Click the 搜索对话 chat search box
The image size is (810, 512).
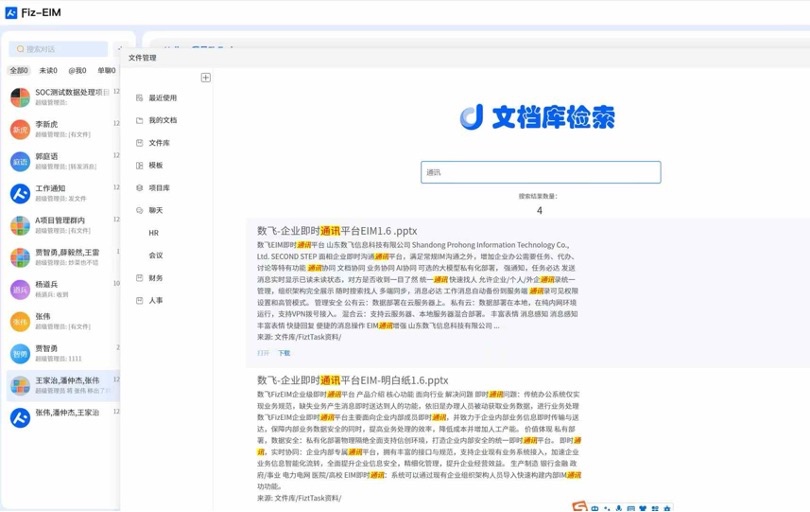[x=58, y=49]
